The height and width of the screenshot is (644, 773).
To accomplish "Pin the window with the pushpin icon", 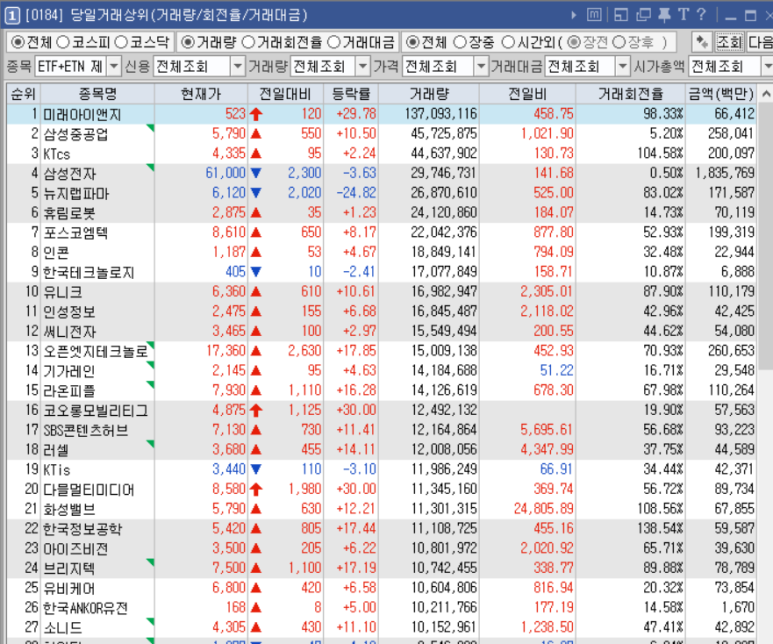I will pos(665,15).
